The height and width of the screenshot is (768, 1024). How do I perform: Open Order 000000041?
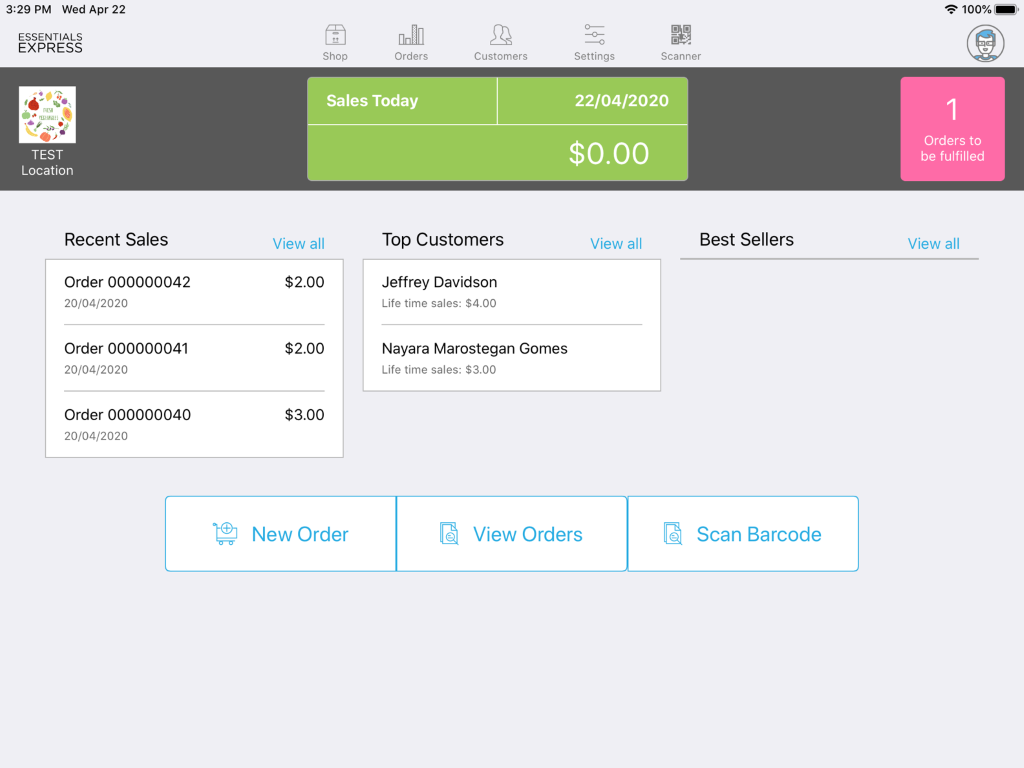point(194,358)
